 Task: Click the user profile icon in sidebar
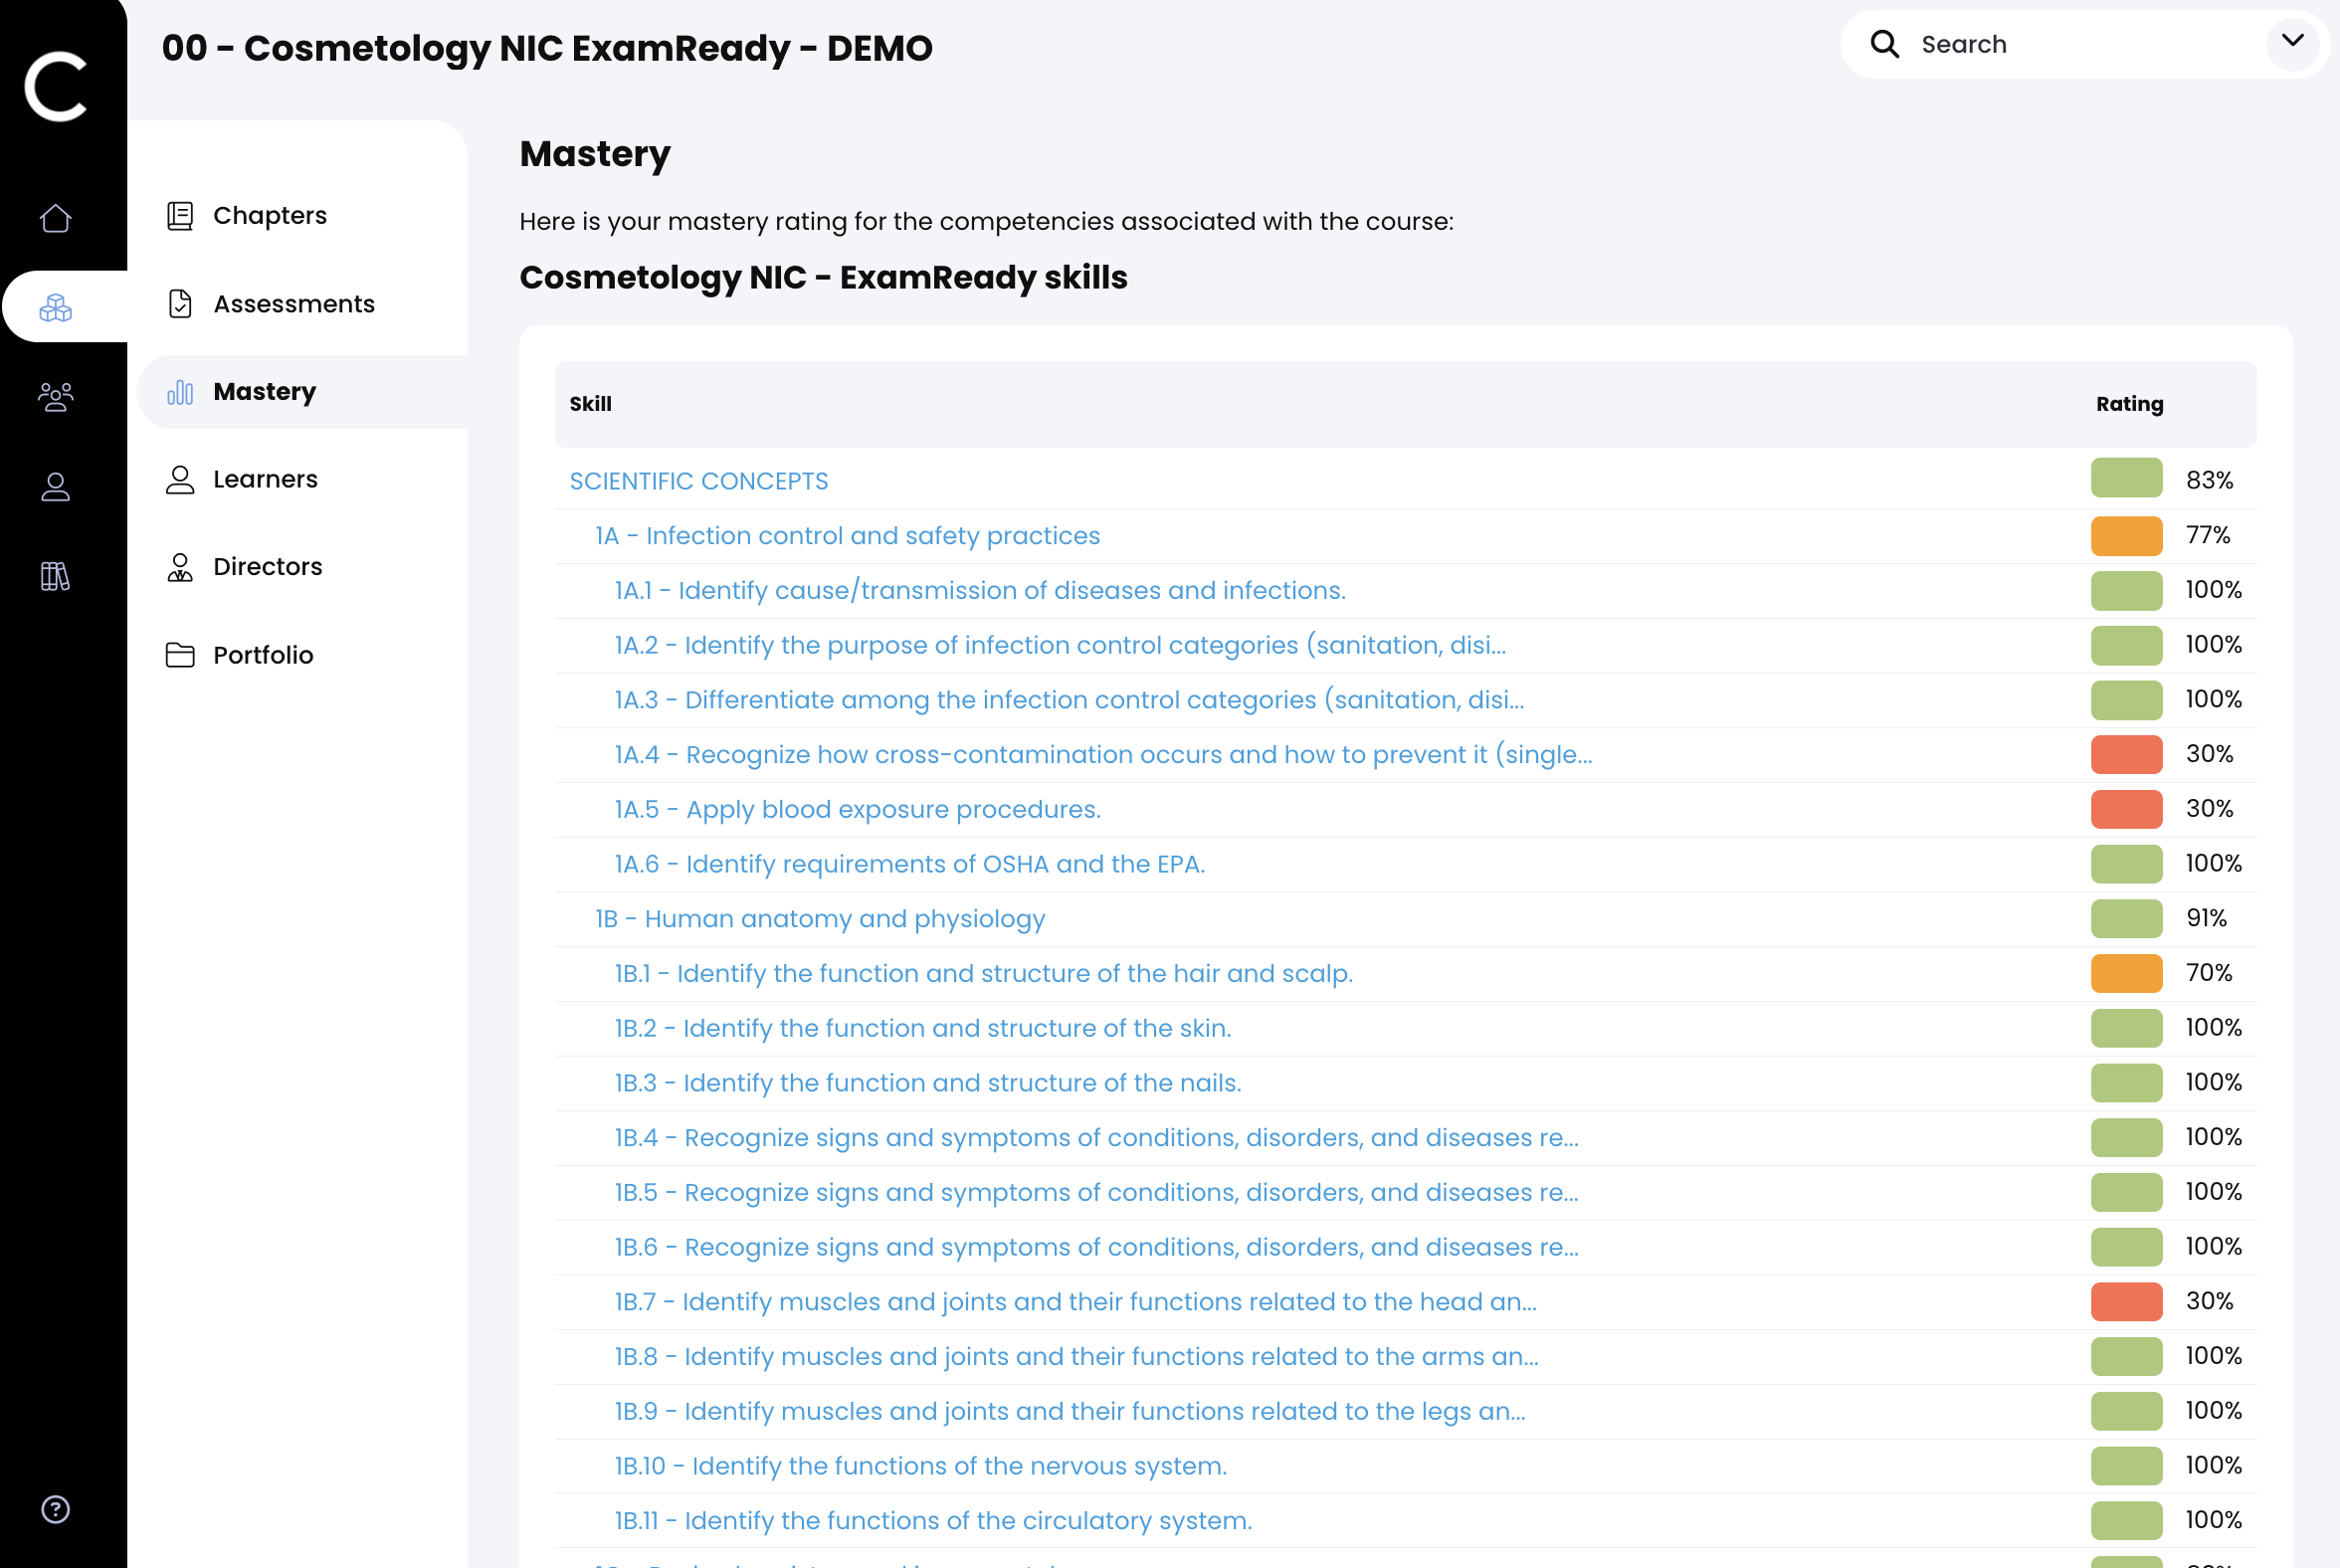pyautogui.click(x=55, y=487)
